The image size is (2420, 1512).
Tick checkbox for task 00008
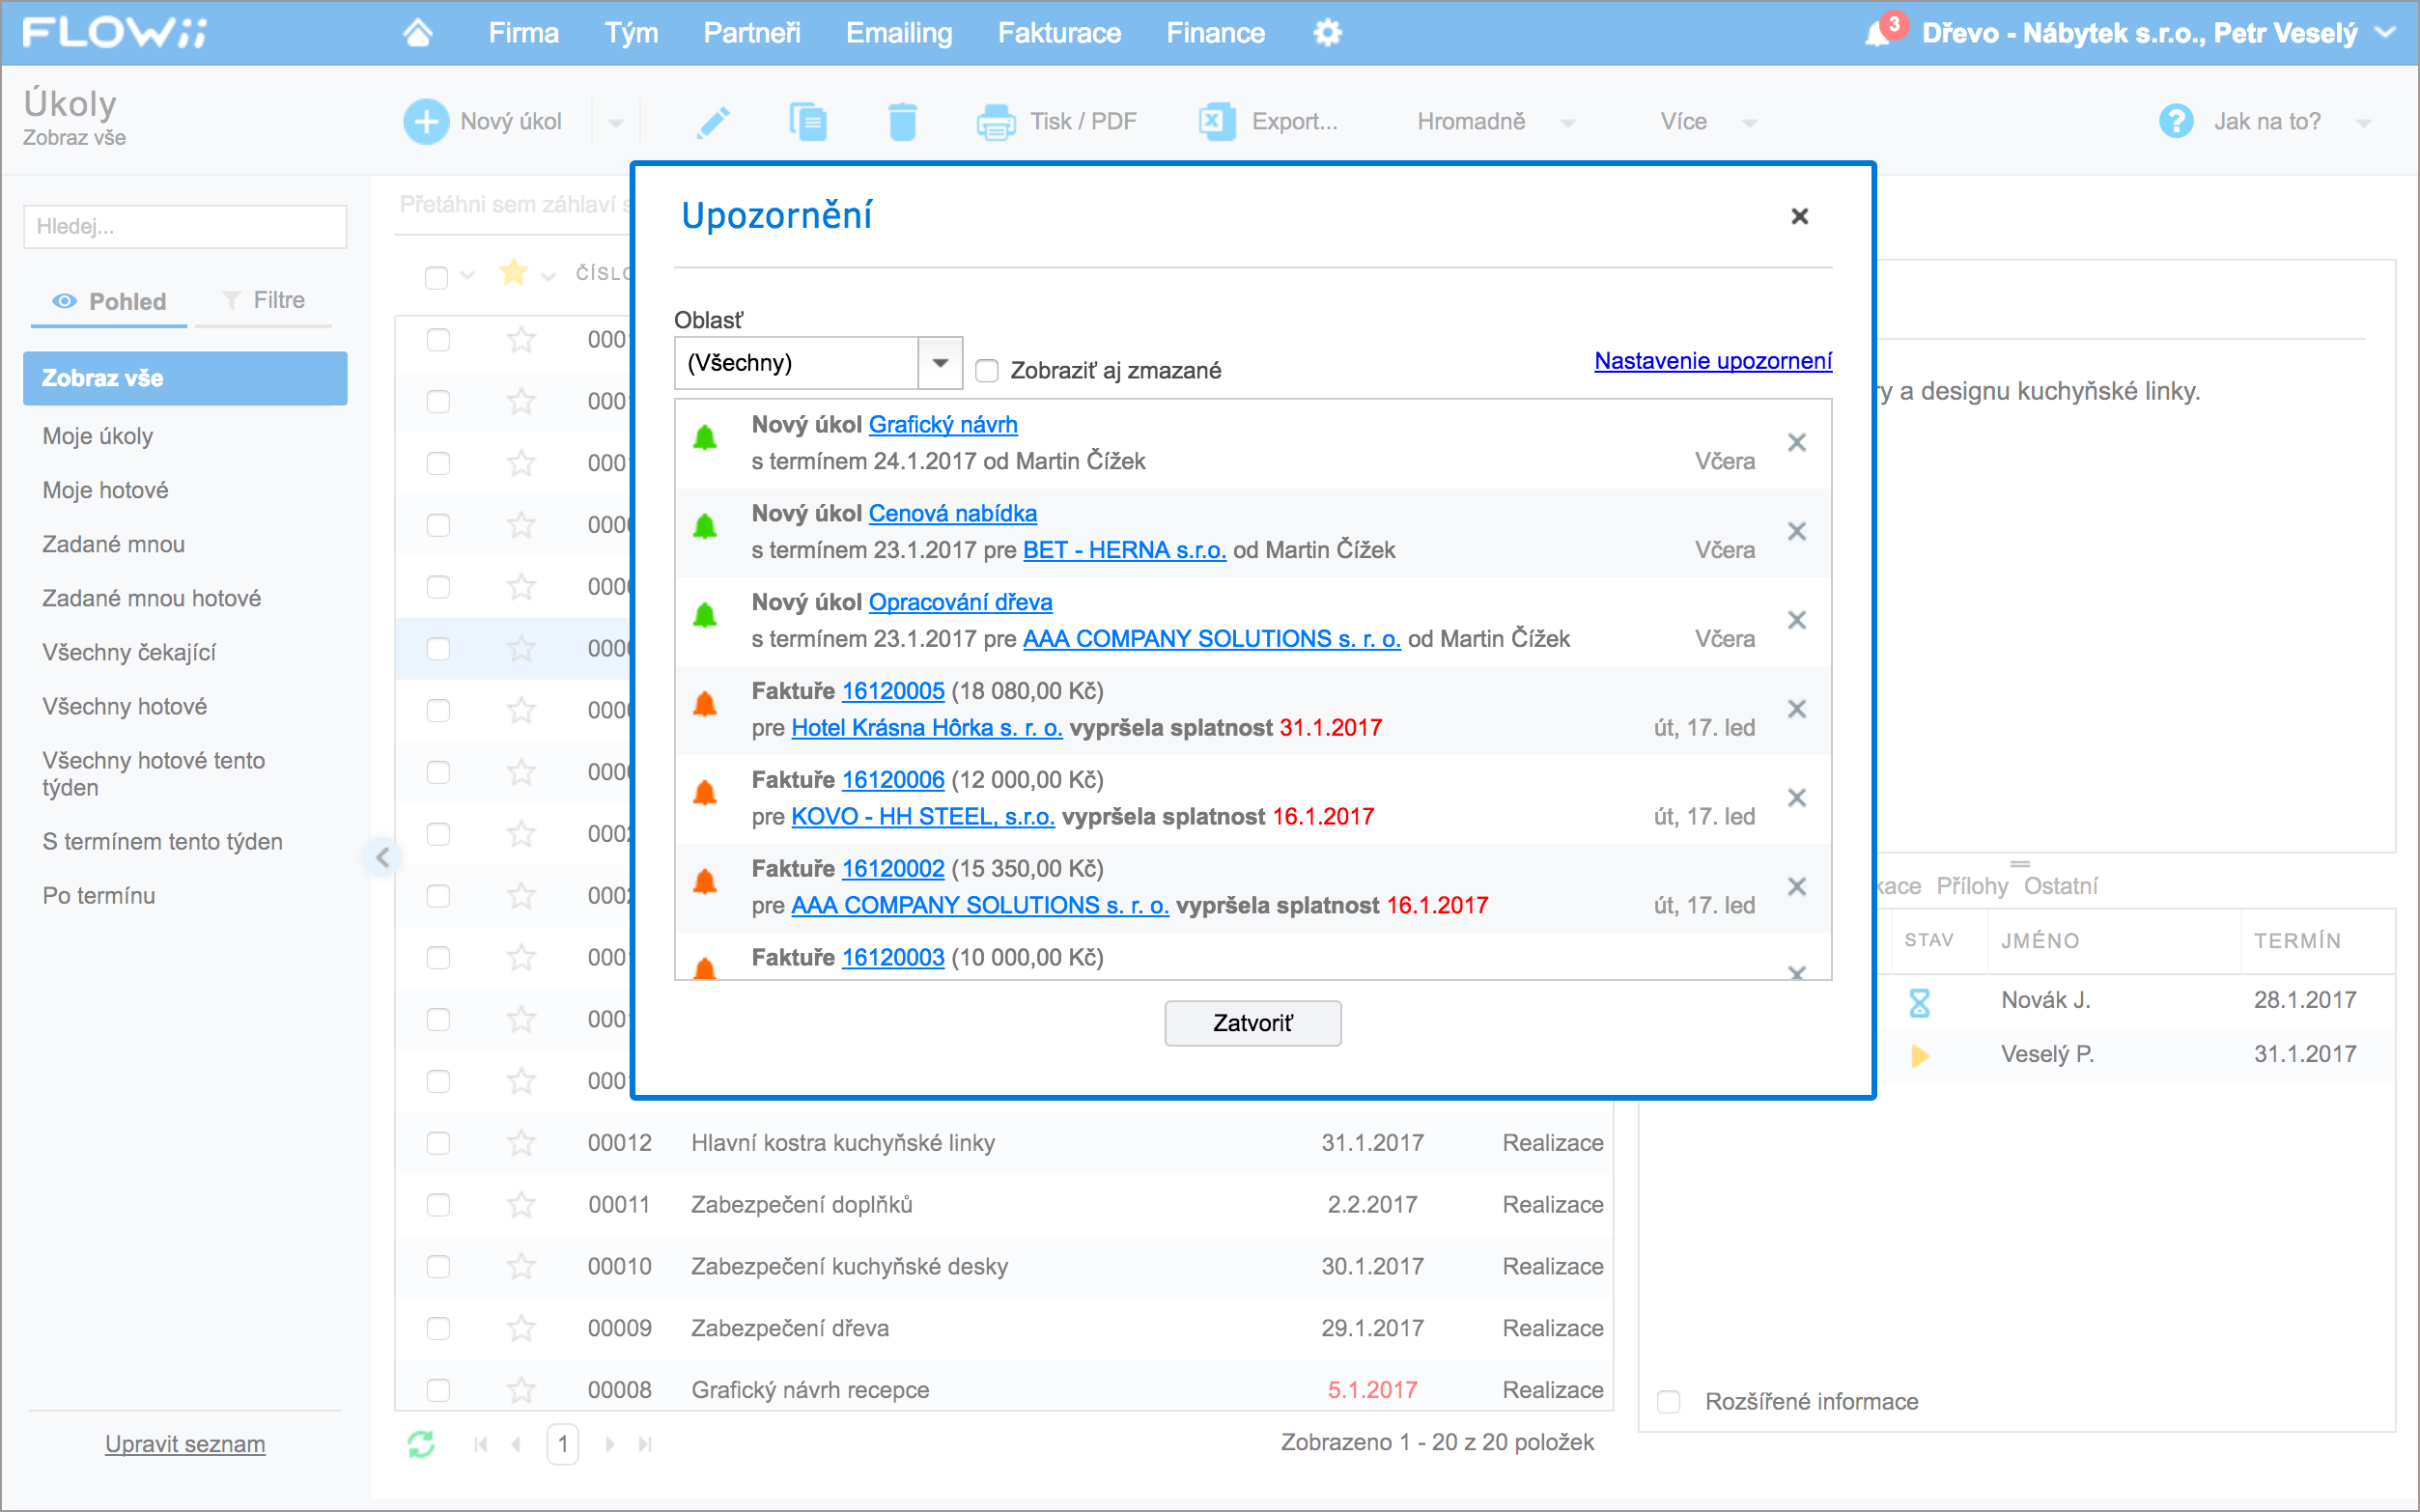438,1390
